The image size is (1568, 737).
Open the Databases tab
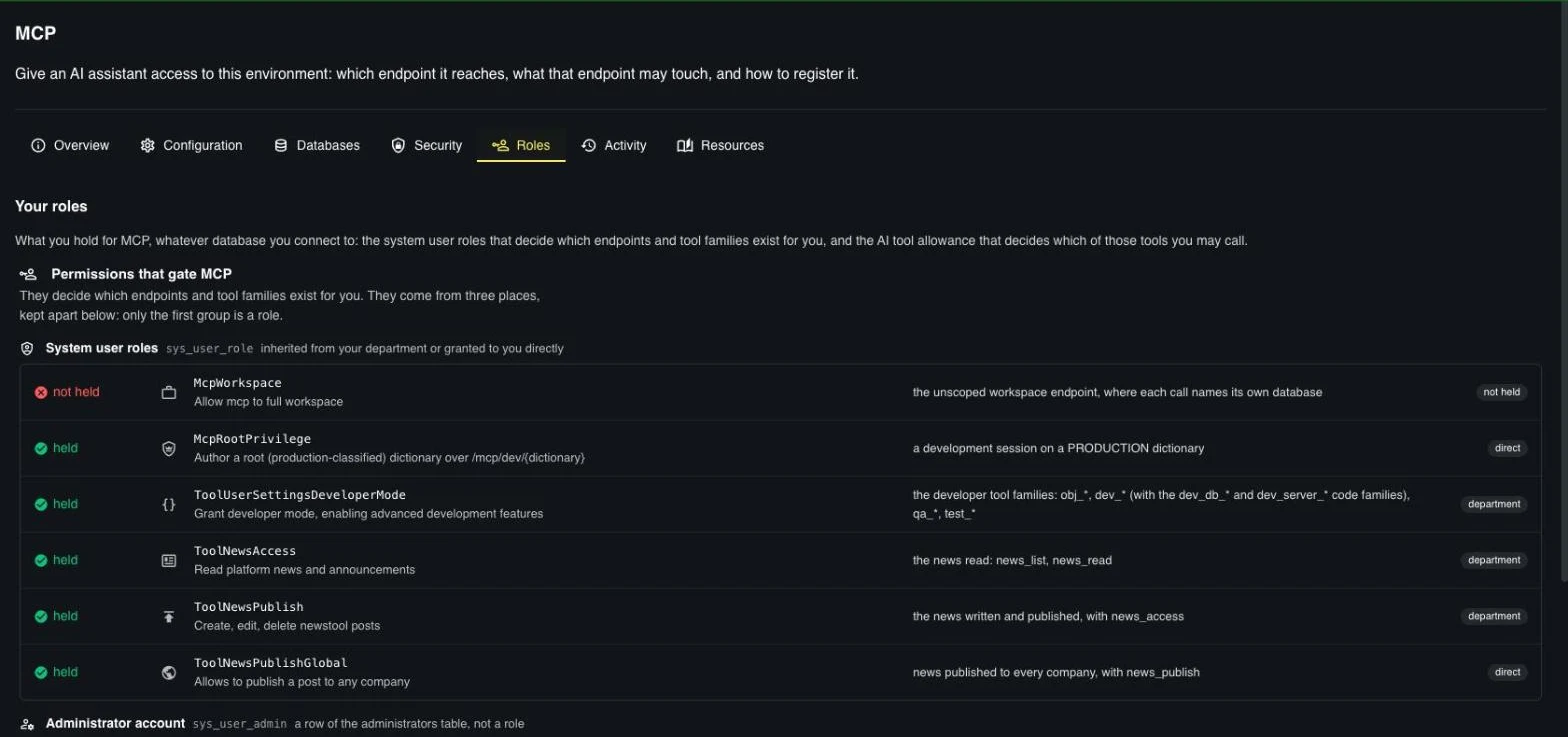[317, 146]
